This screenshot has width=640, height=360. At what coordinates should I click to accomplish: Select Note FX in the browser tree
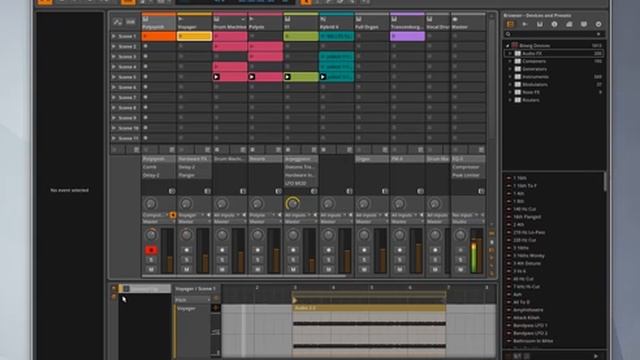[x=531, y=92]
